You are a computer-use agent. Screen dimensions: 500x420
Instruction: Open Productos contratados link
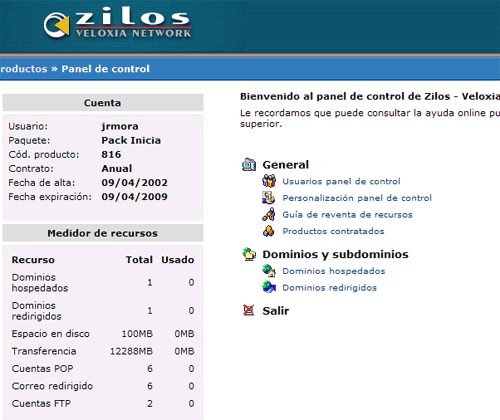[x=333, y=231]
